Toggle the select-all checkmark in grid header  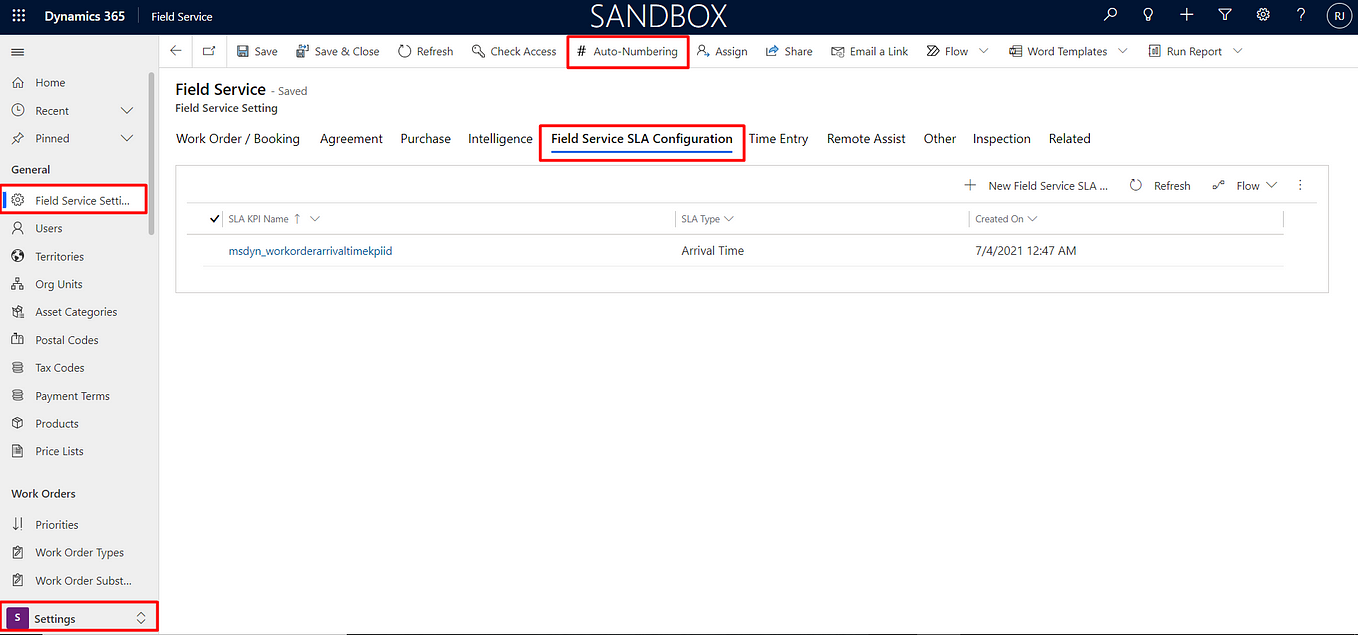pyautogui.click(x=215, y=218)
